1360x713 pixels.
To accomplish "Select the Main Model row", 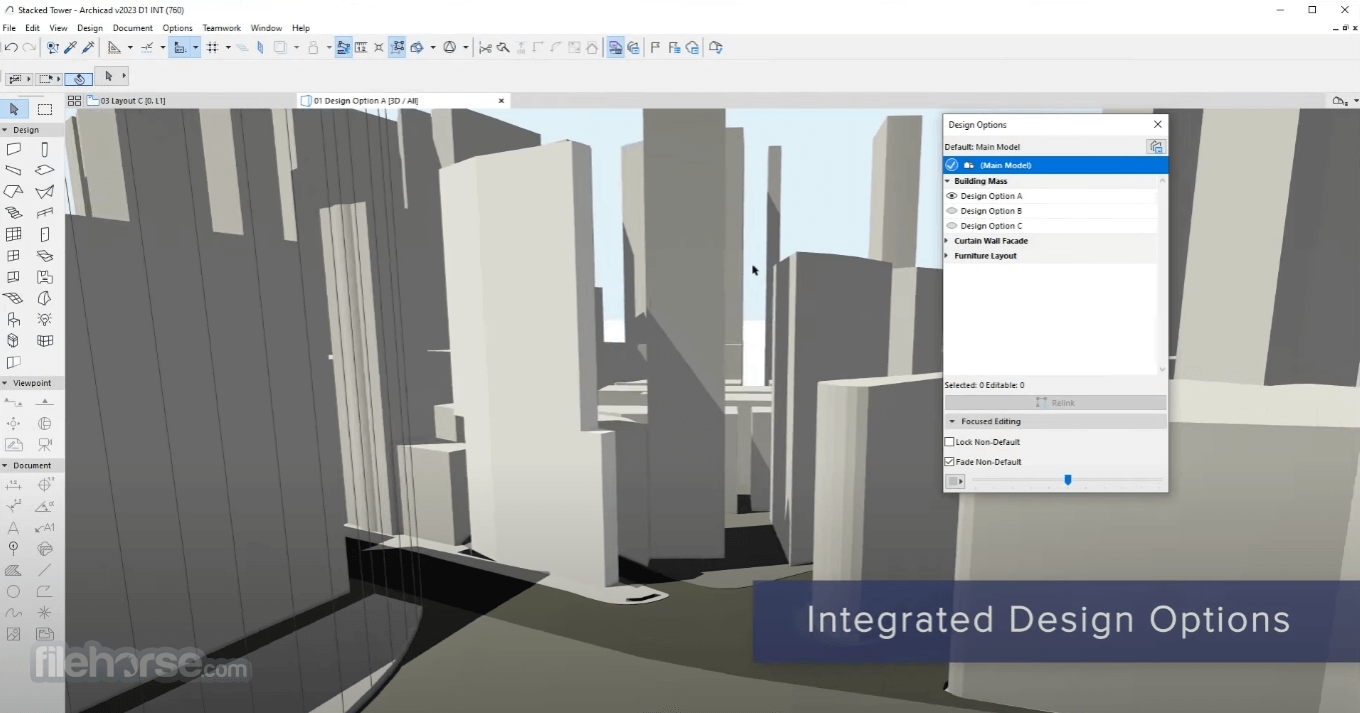I will 1055,165.
